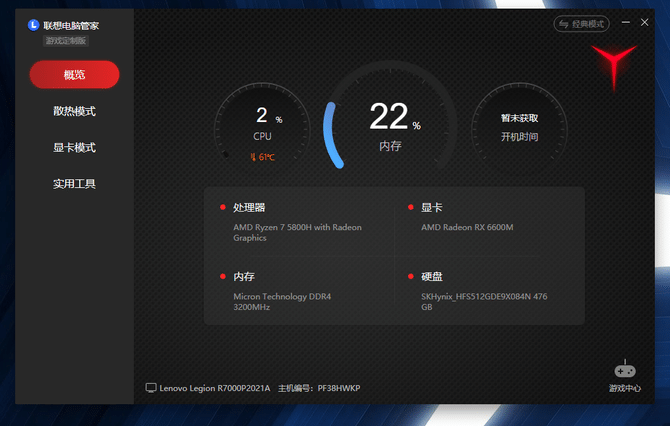Click the 开机时间 boot time gauge
This screenshot has height=426, width=670.
point(519,125)
